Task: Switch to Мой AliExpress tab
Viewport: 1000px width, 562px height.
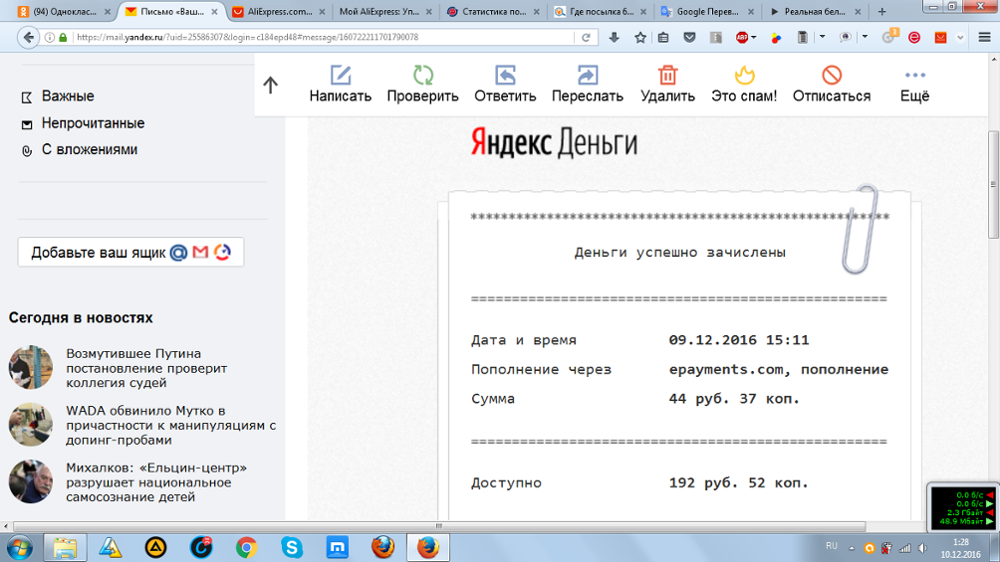Action: [385, 11]
